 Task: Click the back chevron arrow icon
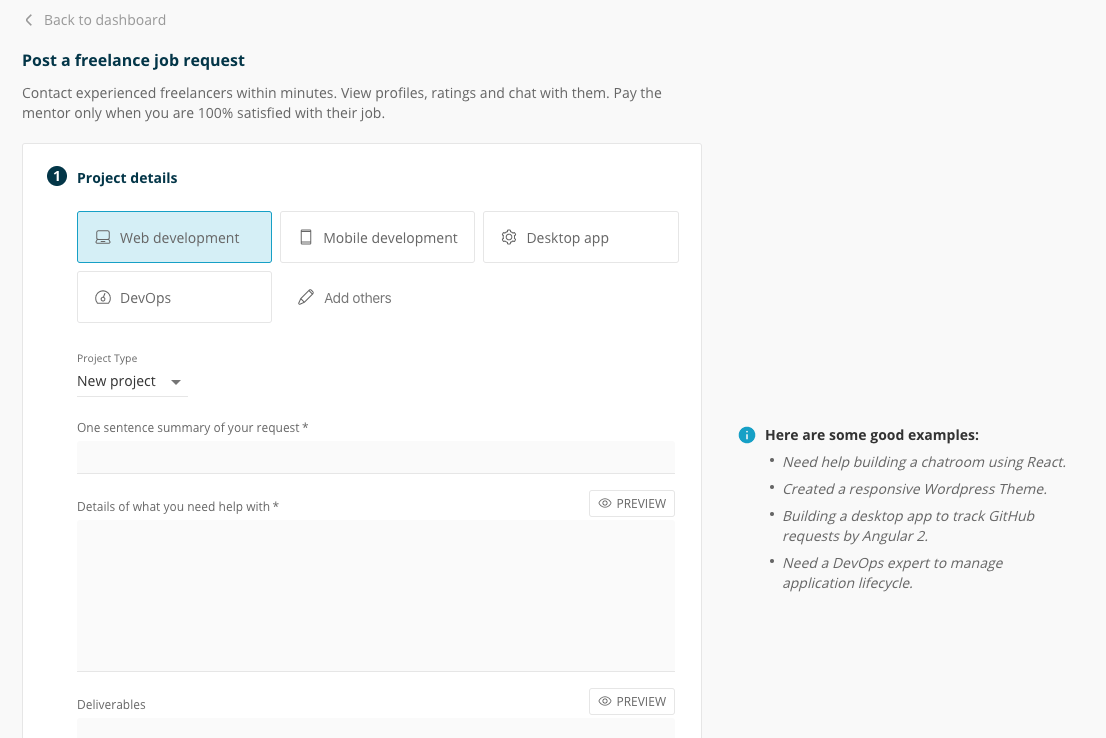tap(28, 20)
